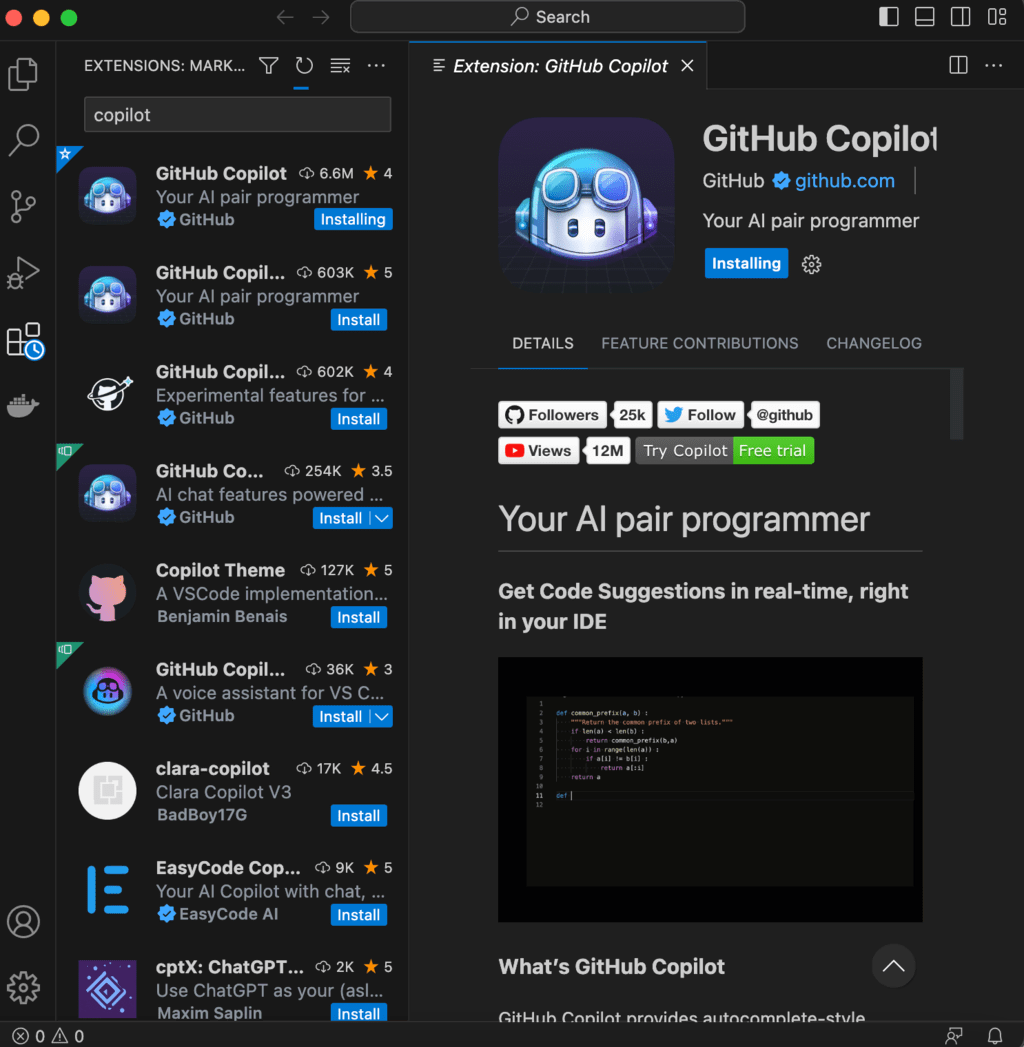The image size is (1024, 1047).
Task: Open the notifications bell
Action: (x=995, y=1035)
